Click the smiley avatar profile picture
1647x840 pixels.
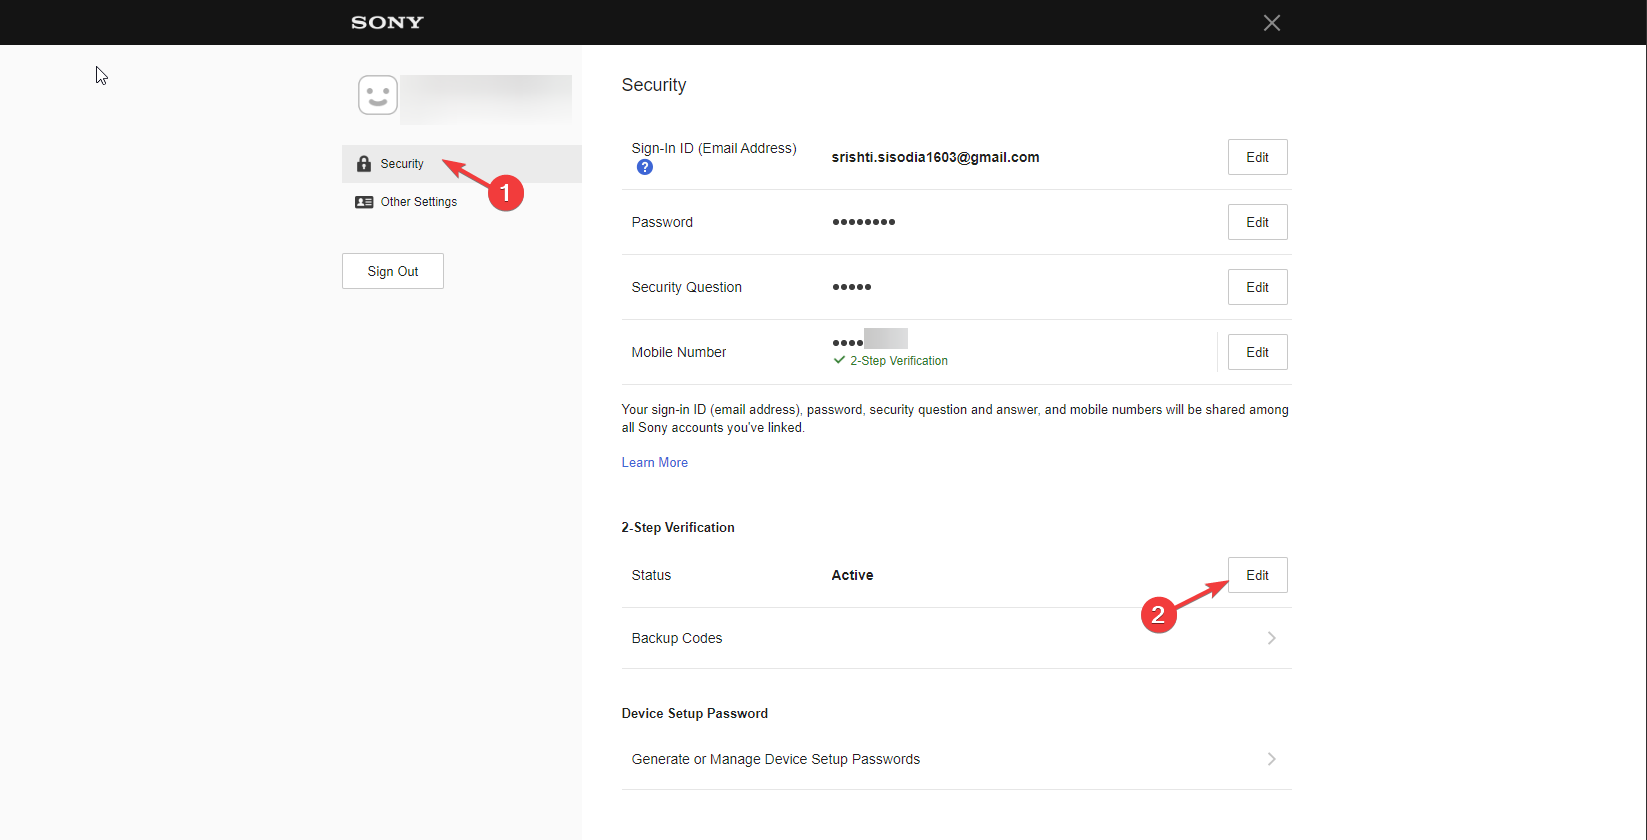(378, 95)
